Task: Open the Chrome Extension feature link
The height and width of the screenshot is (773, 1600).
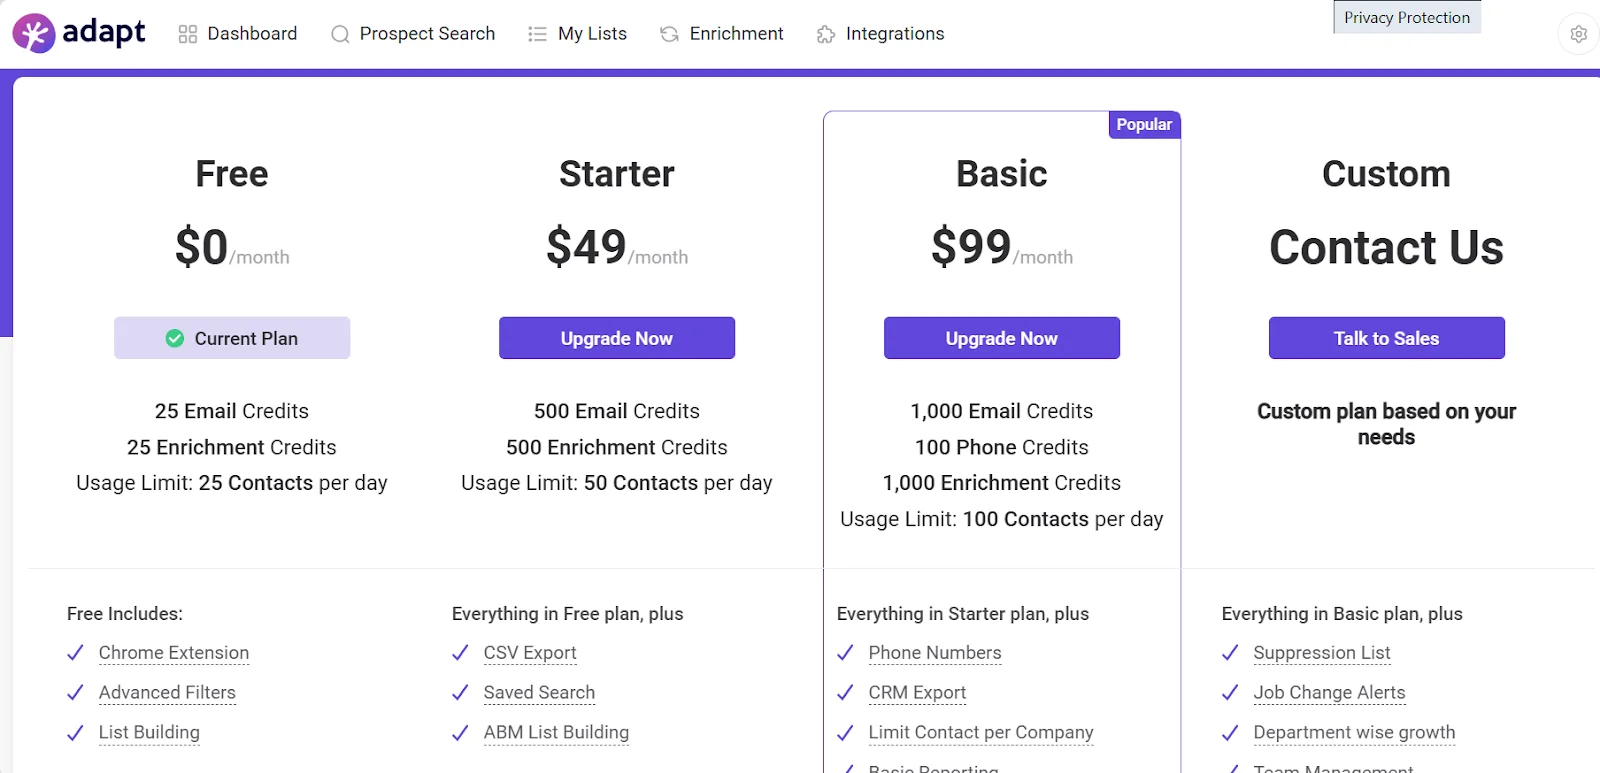Action: (x=174, y=653)
